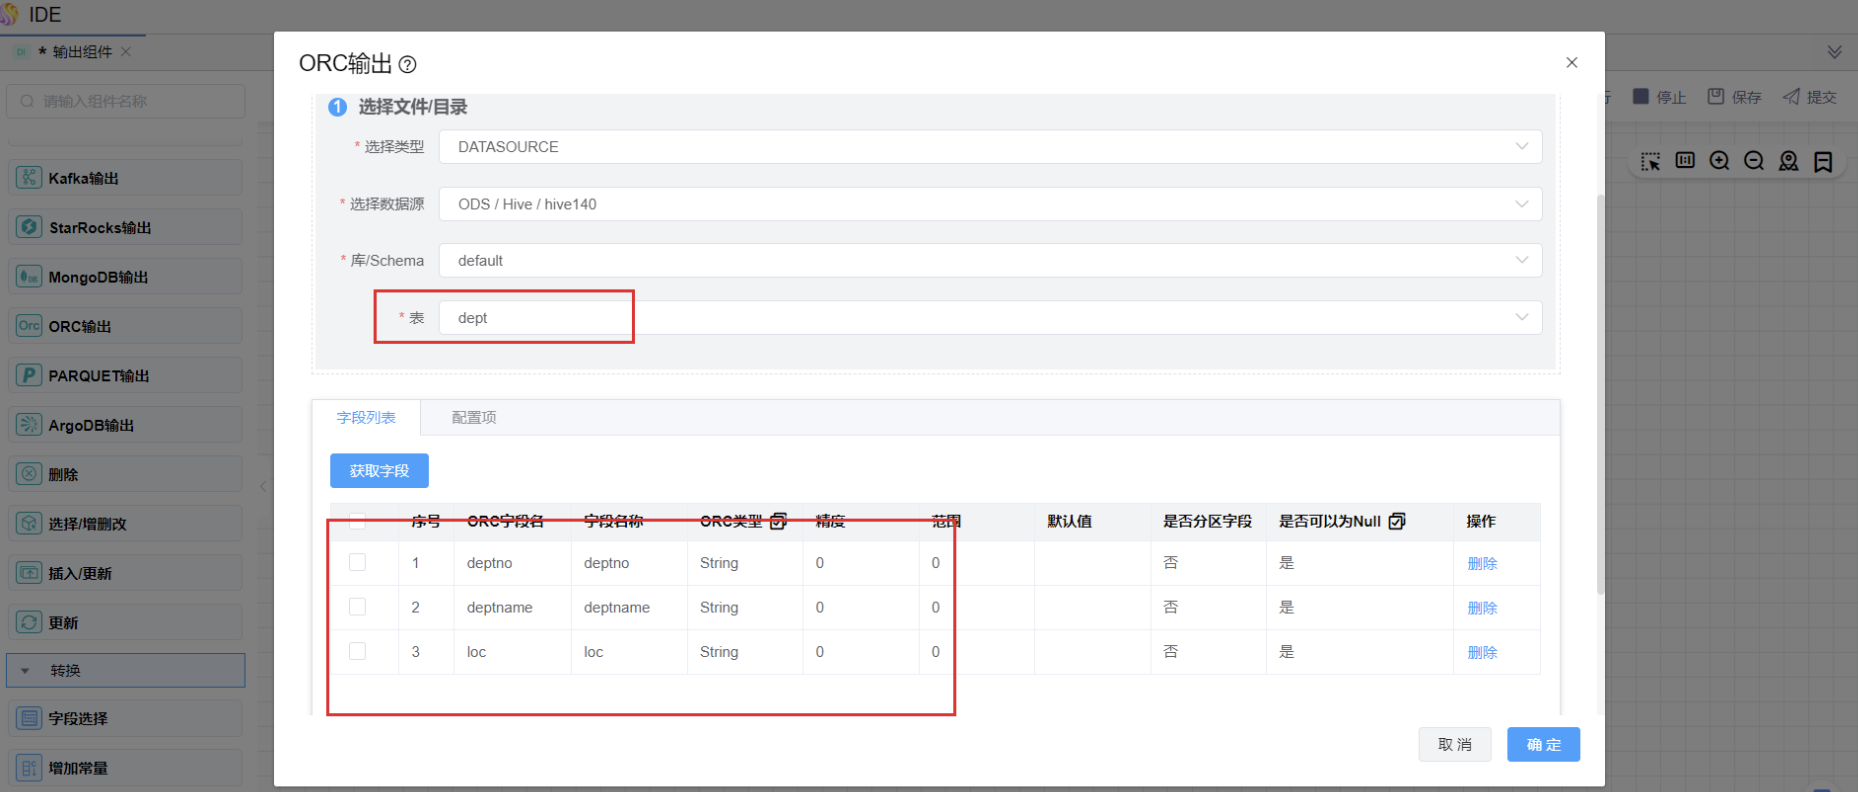Click the 是否分区字段 column header
Viewport: 1858px width, 792px height.
pyautogui.click(x=1207, y=521)
